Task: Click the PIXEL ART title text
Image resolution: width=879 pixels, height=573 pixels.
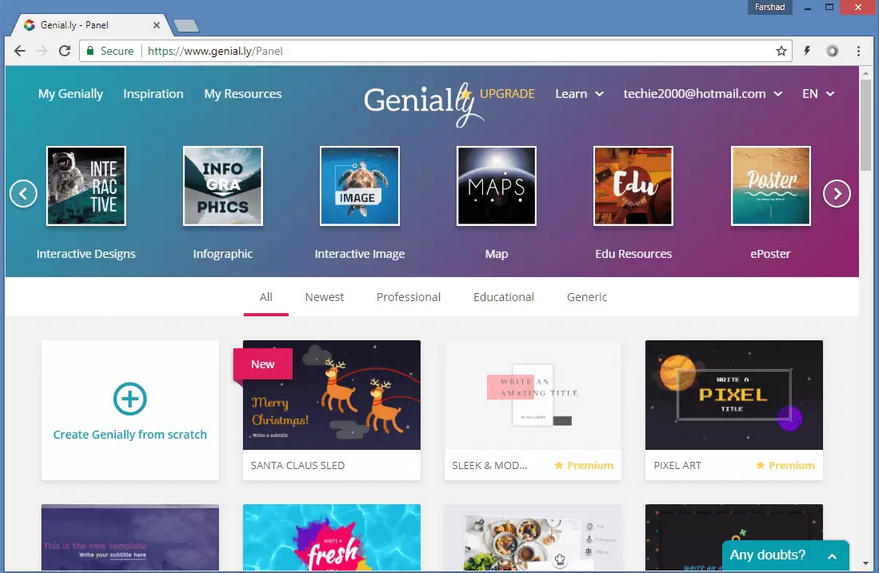Action: tap(677, 465)
